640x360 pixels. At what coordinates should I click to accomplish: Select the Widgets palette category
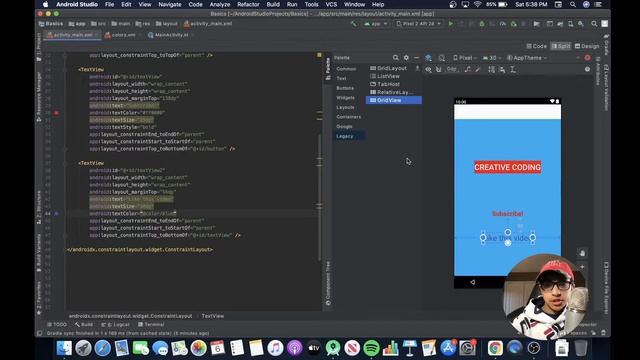pos(345,98)
